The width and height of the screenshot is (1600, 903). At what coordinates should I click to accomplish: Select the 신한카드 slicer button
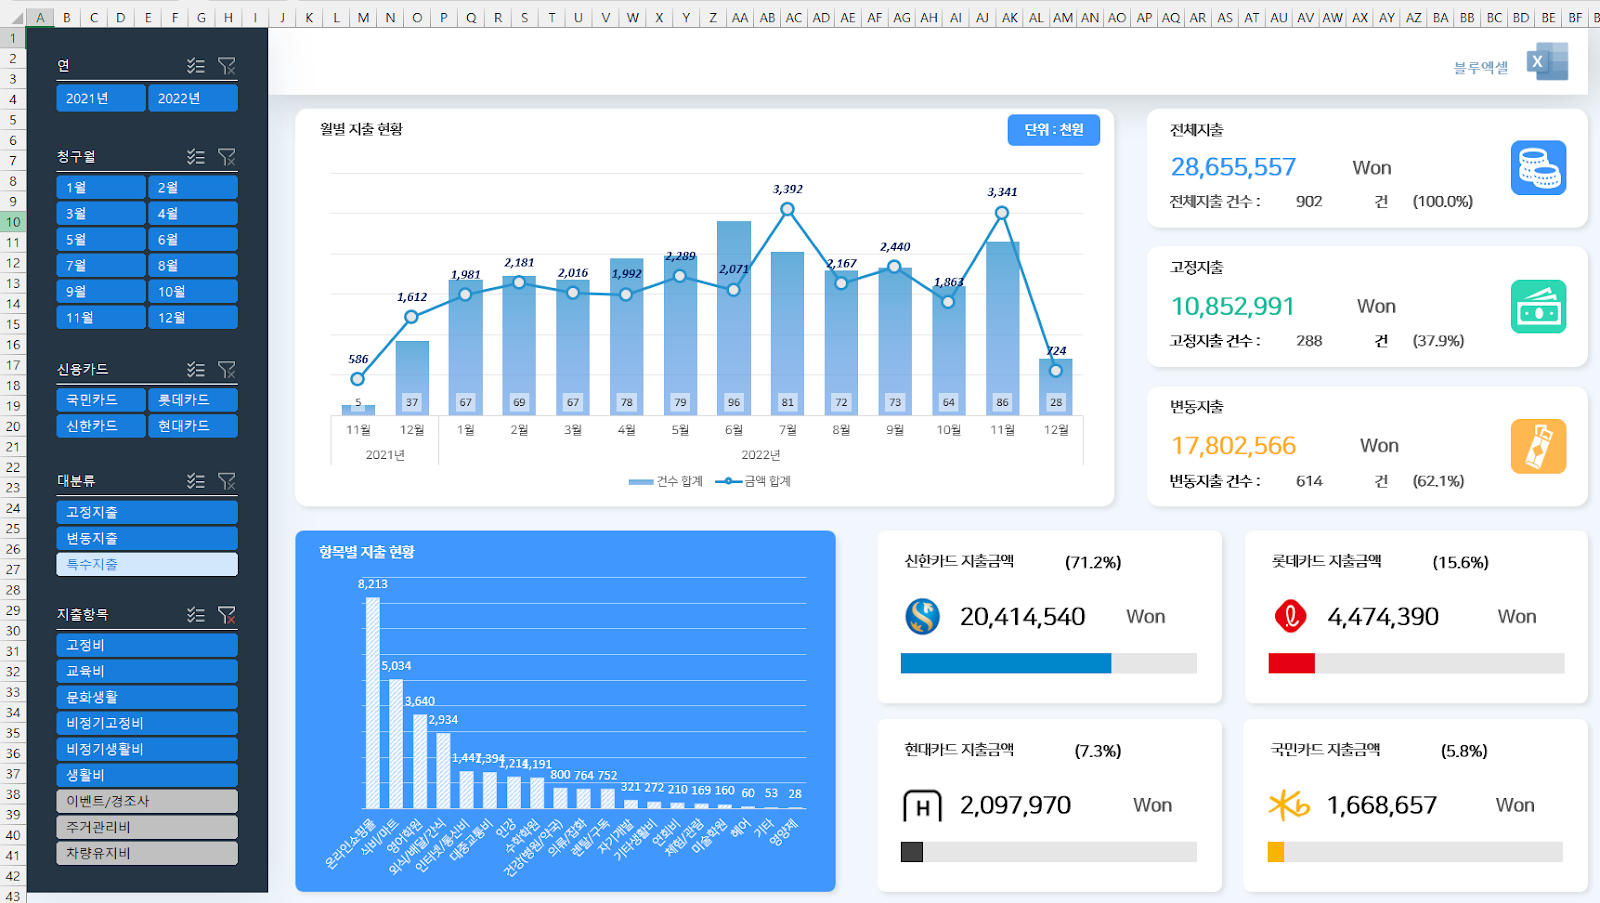tap(101, 425)
